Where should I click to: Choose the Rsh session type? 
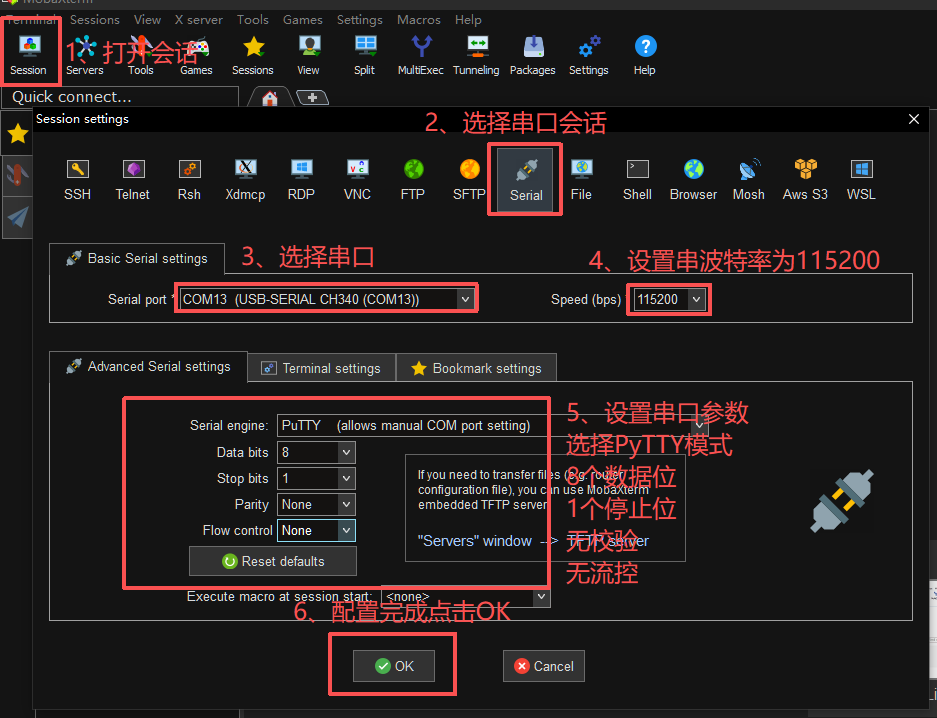click(189, 179)
